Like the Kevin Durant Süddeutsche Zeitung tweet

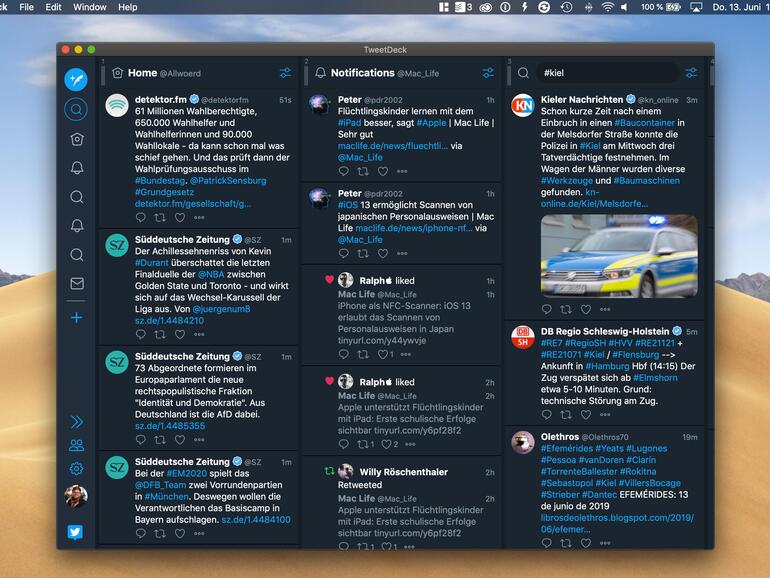point(180,334)
